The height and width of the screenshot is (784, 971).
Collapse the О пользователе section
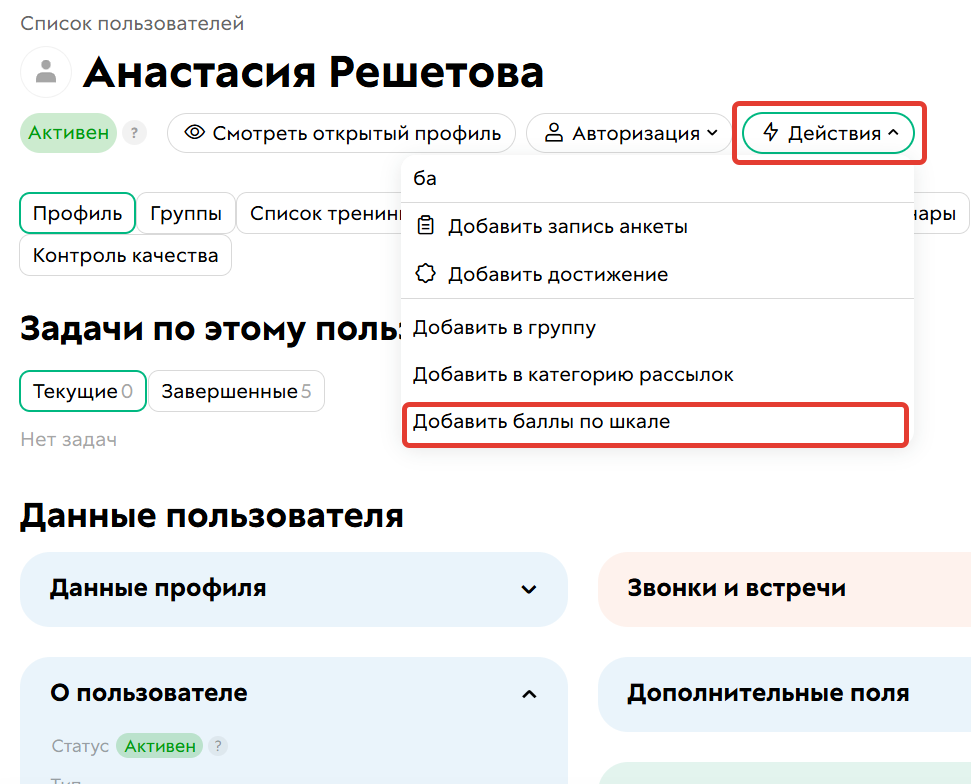(293, 693)
